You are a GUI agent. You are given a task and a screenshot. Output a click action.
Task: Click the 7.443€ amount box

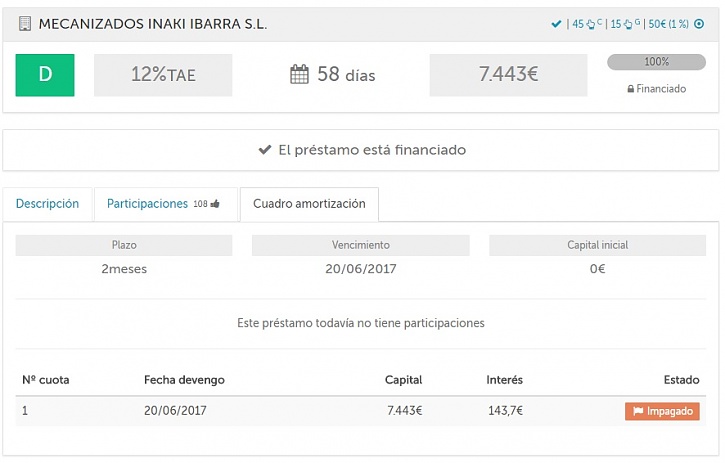tap(508, 75)
